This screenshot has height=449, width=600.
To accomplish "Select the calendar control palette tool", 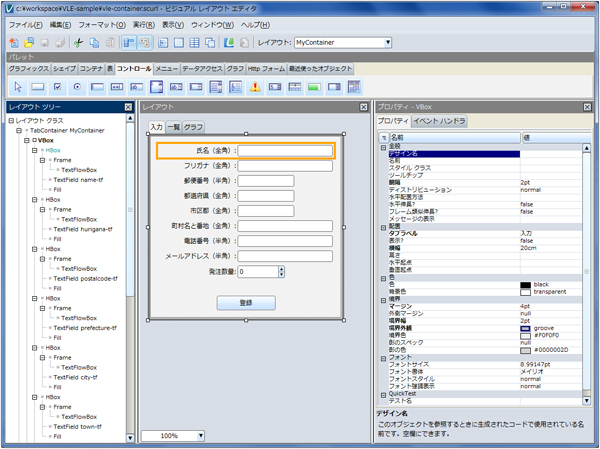I will (354, 87).
